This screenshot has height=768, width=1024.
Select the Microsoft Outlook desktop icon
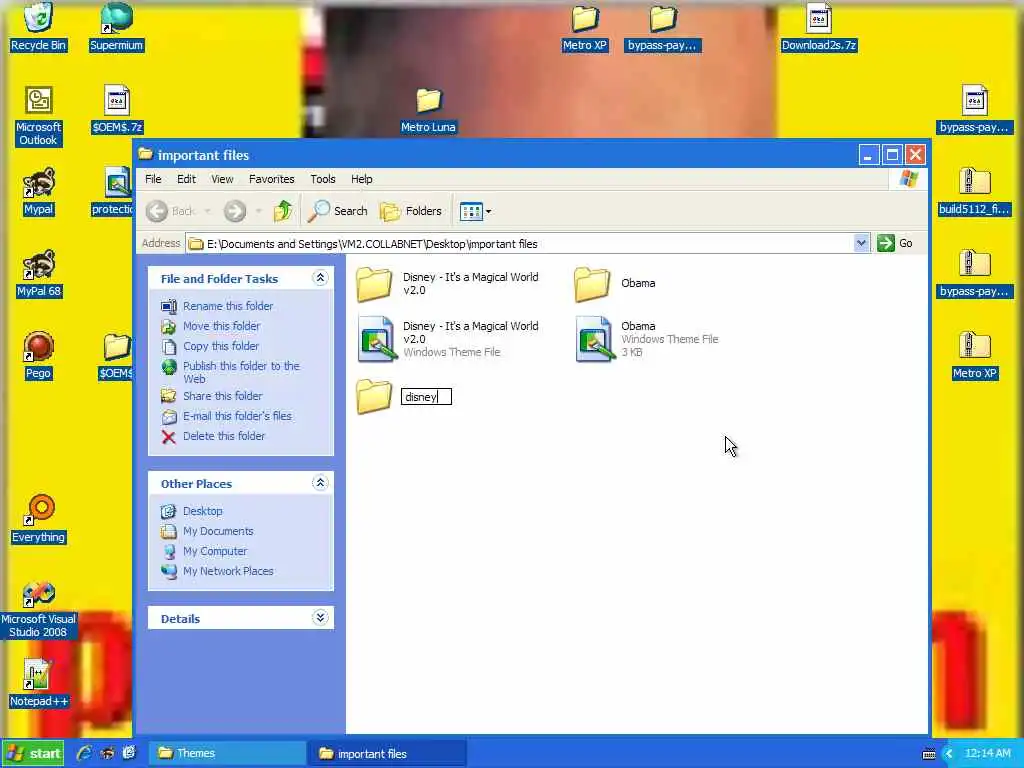click(38, 116)
